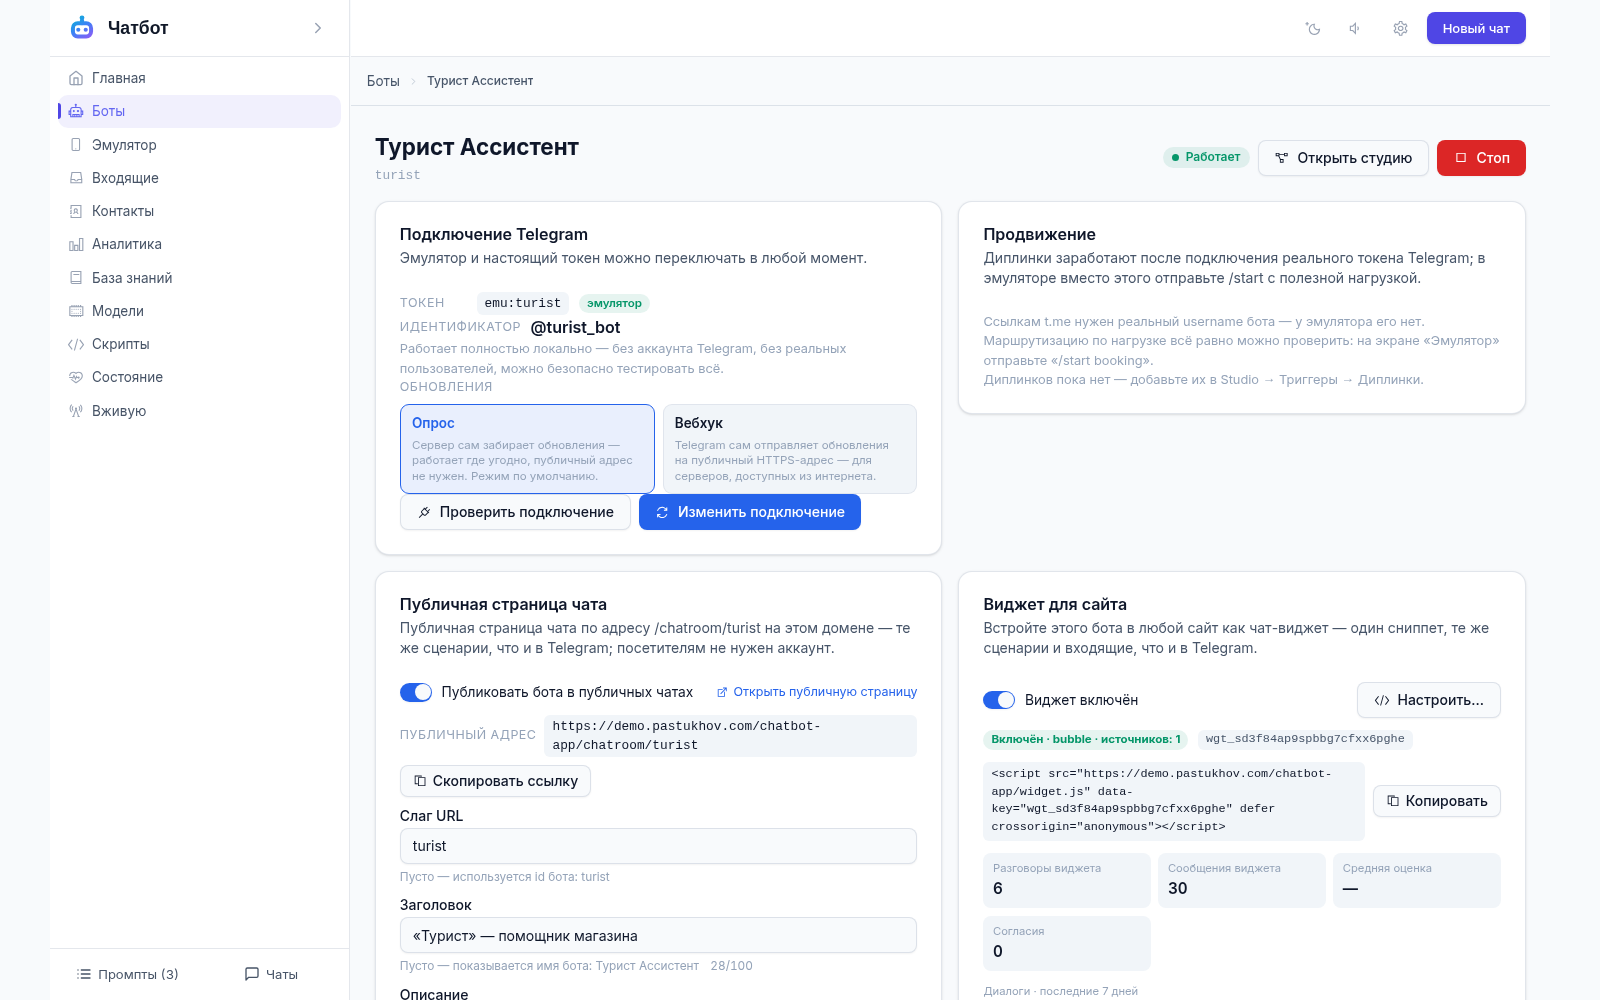Open the bot studio via Открыть студию

click(x=1343, y=158)
